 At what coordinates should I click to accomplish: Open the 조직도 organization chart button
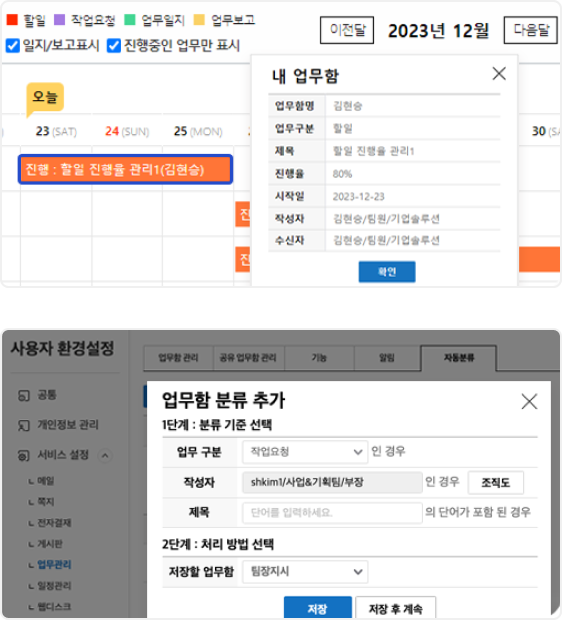coord(496,482)
